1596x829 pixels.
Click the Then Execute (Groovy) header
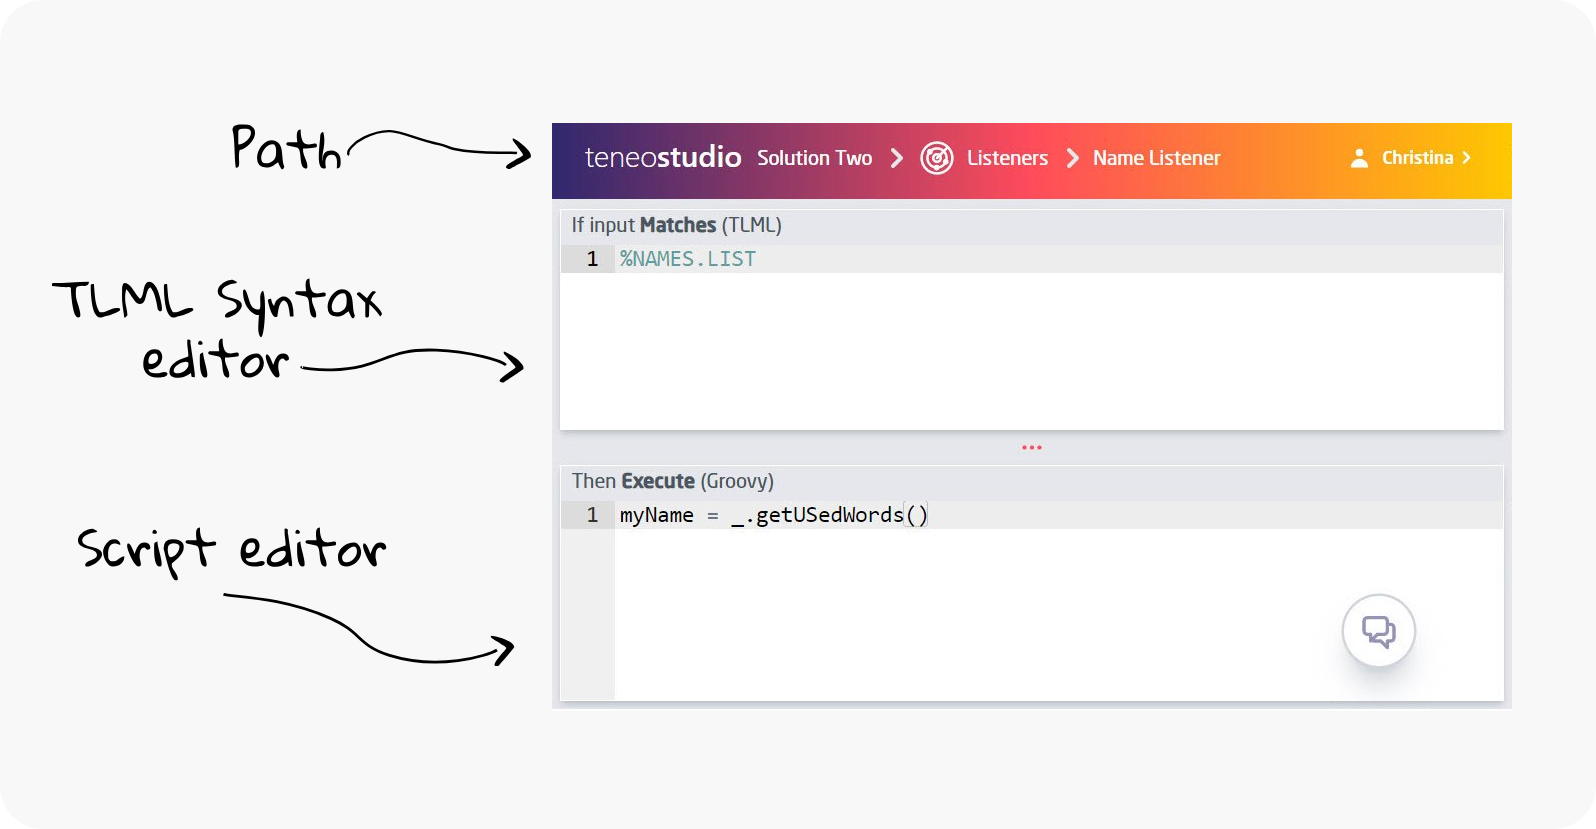[672, 481]
